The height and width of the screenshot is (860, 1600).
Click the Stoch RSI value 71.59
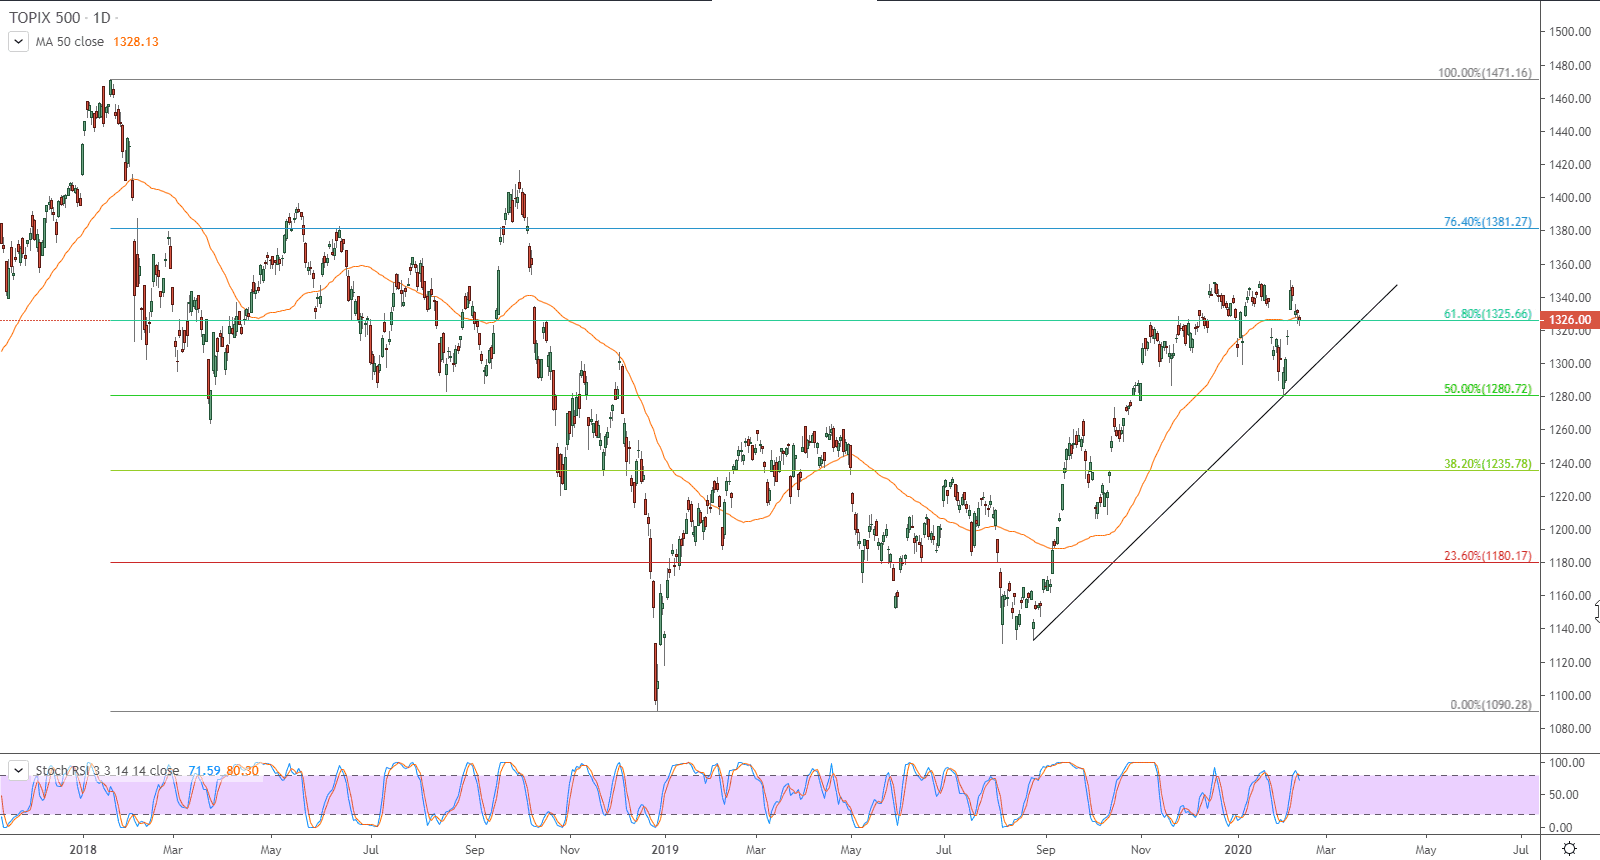(204, 770)
